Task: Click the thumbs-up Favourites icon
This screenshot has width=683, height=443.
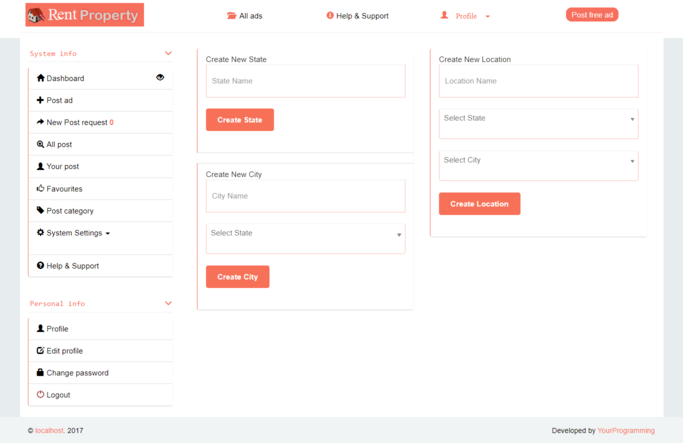Action: click(x=40, y=188)
